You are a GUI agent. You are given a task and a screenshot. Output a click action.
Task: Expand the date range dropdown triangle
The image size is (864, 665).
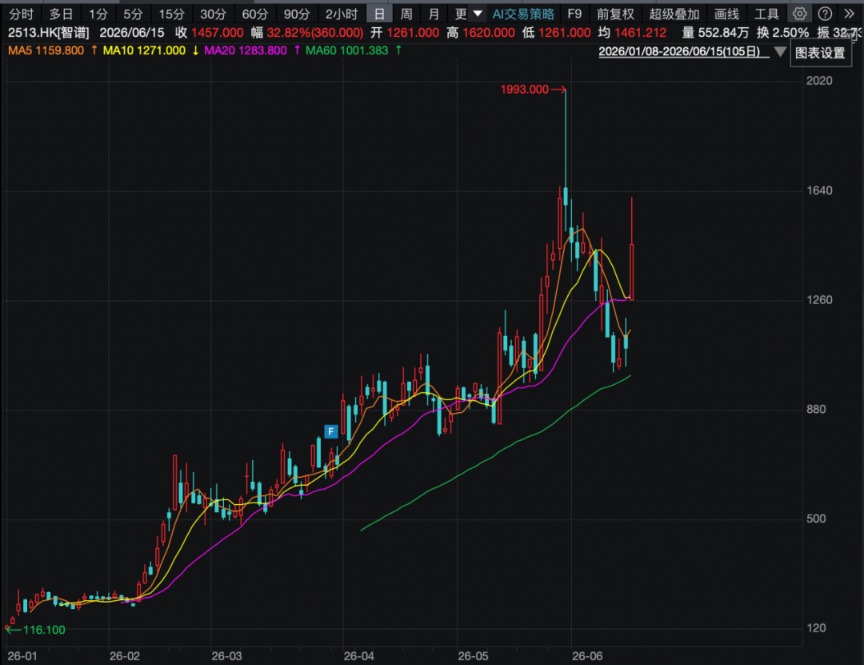[780, 52]
